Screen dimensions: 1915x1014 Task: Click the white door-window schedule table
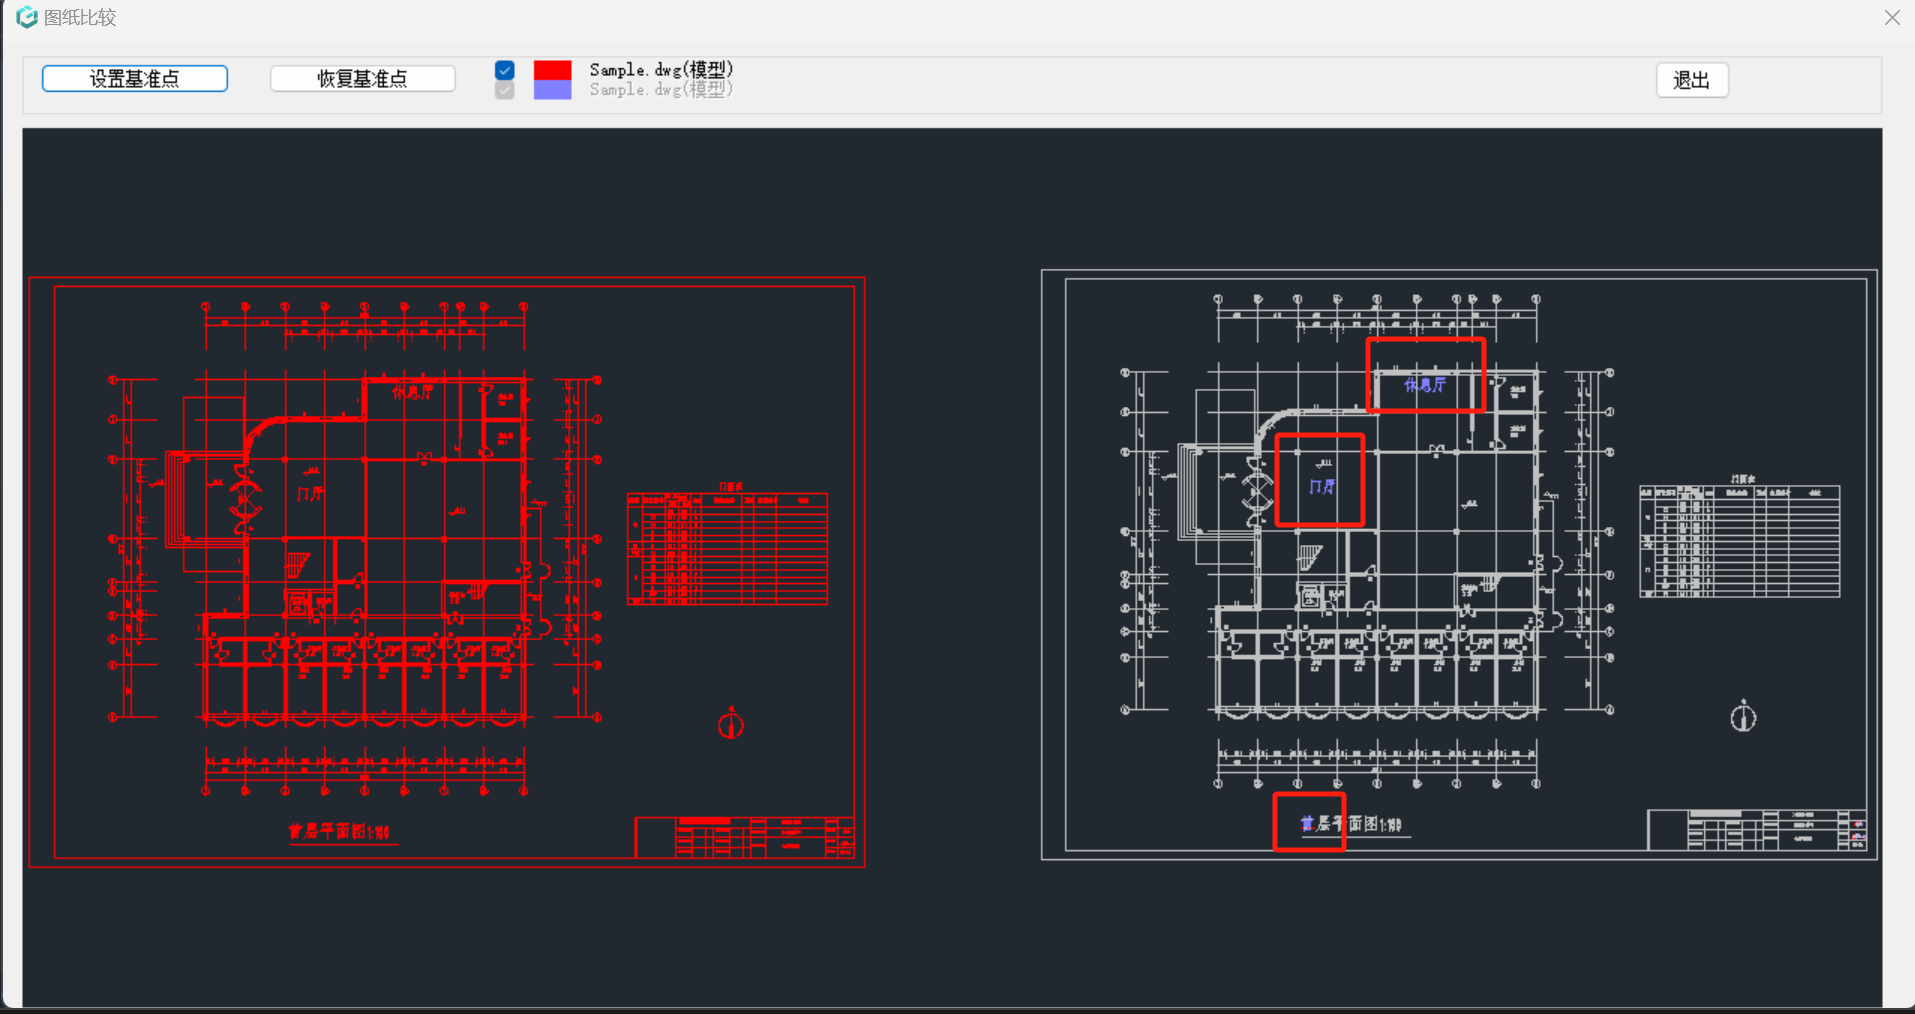(x=1739, y=541)
